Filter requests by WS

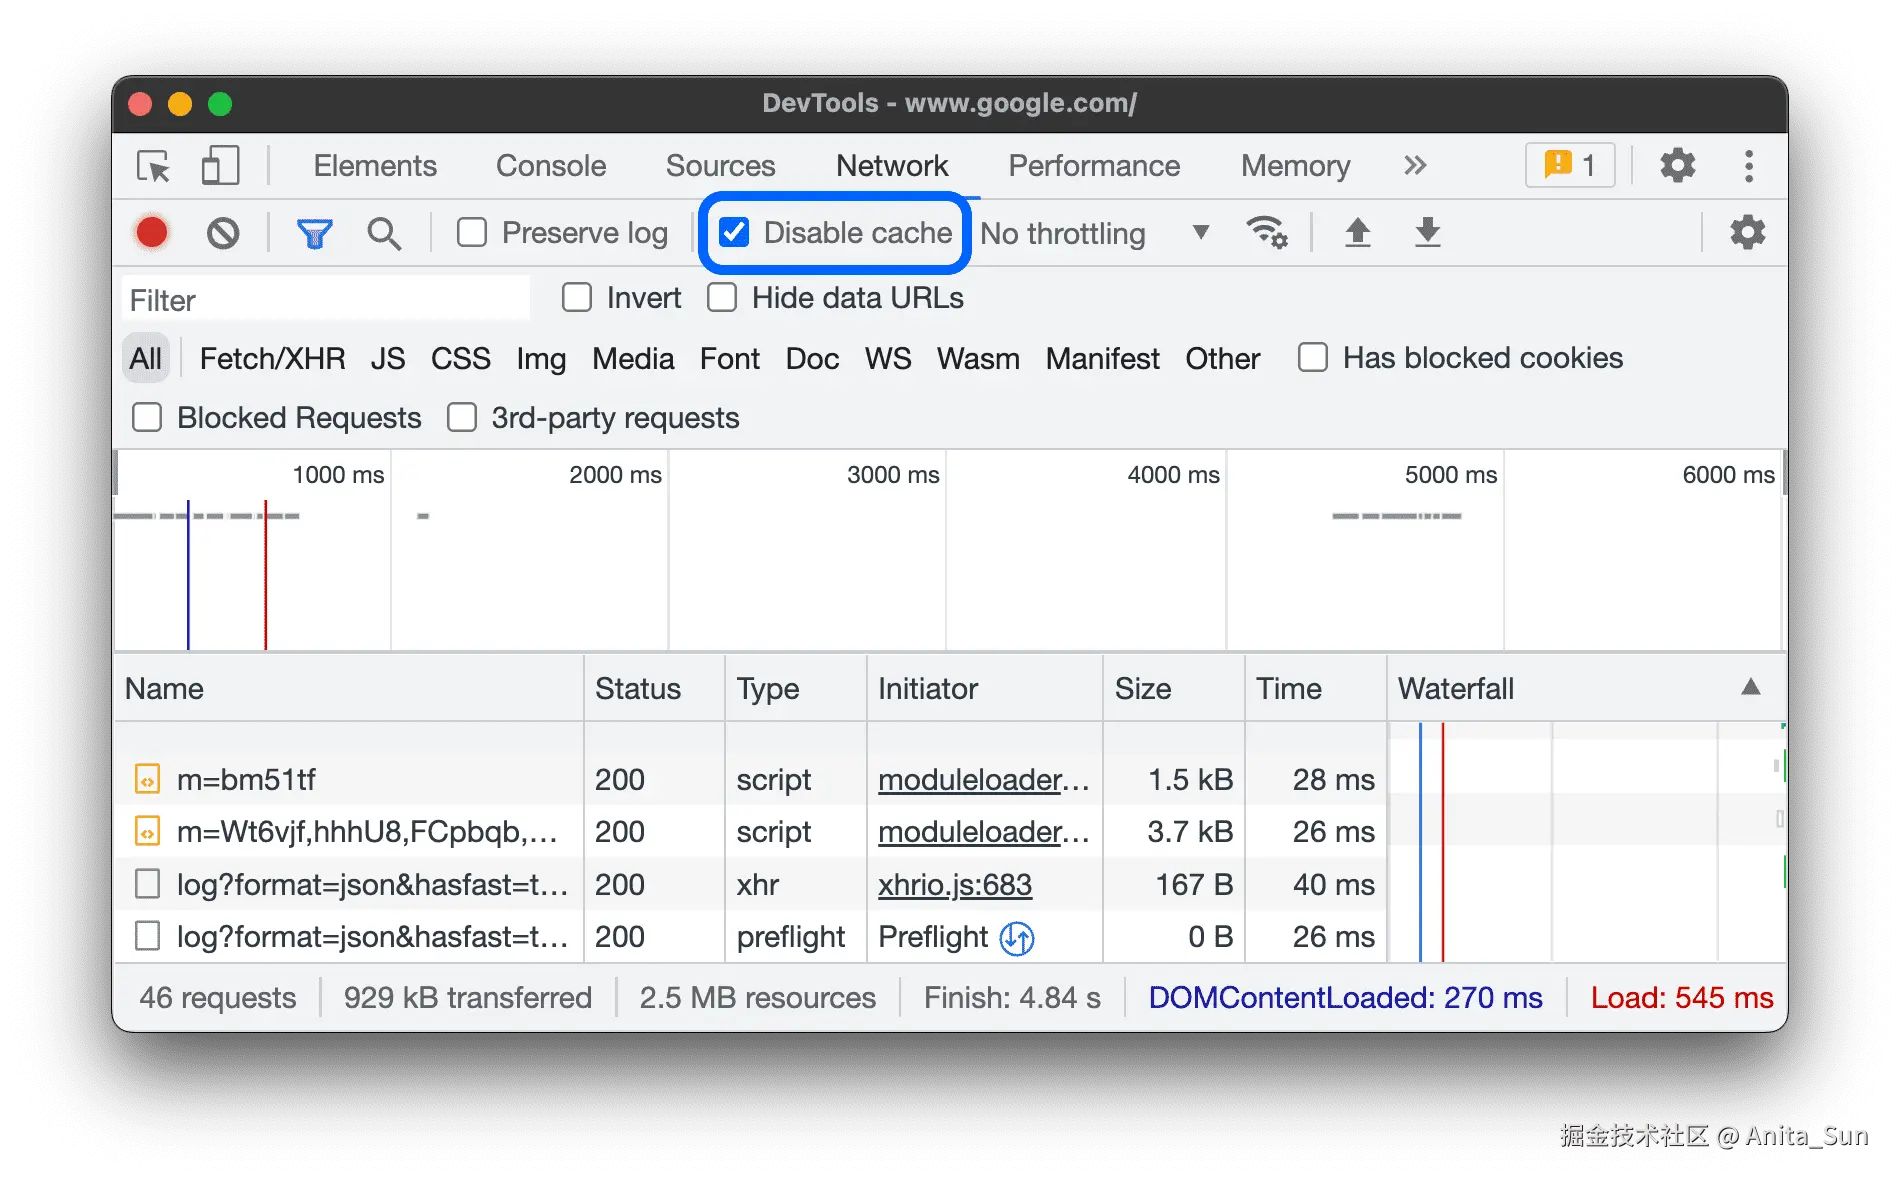[x=888, y=359]
